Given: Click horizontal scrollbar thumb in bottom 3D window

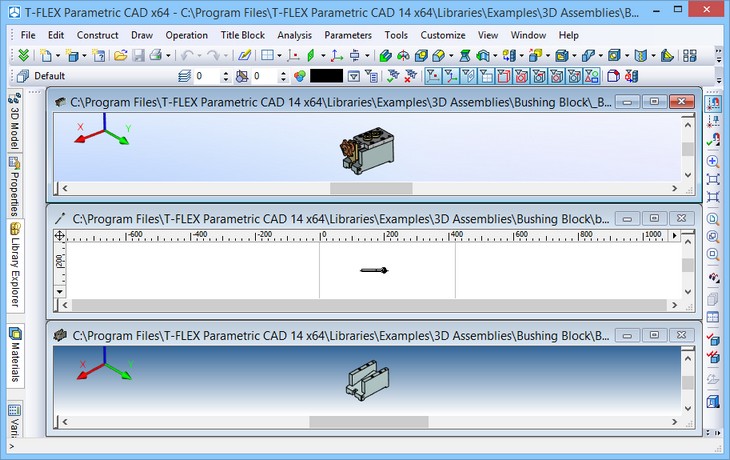Looking at the screenshot, I should click(x=369, y=422).
